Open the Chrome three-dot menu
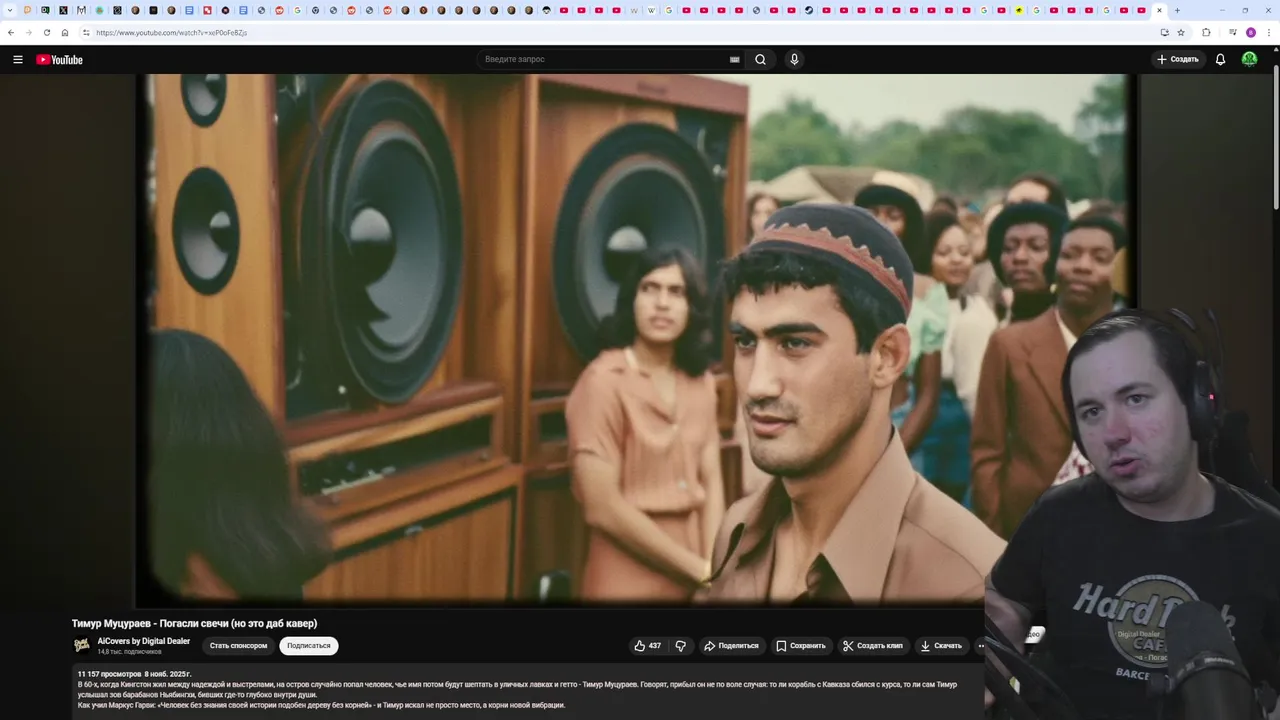This screenshot has height=720, width=1280. [1269, 32]
